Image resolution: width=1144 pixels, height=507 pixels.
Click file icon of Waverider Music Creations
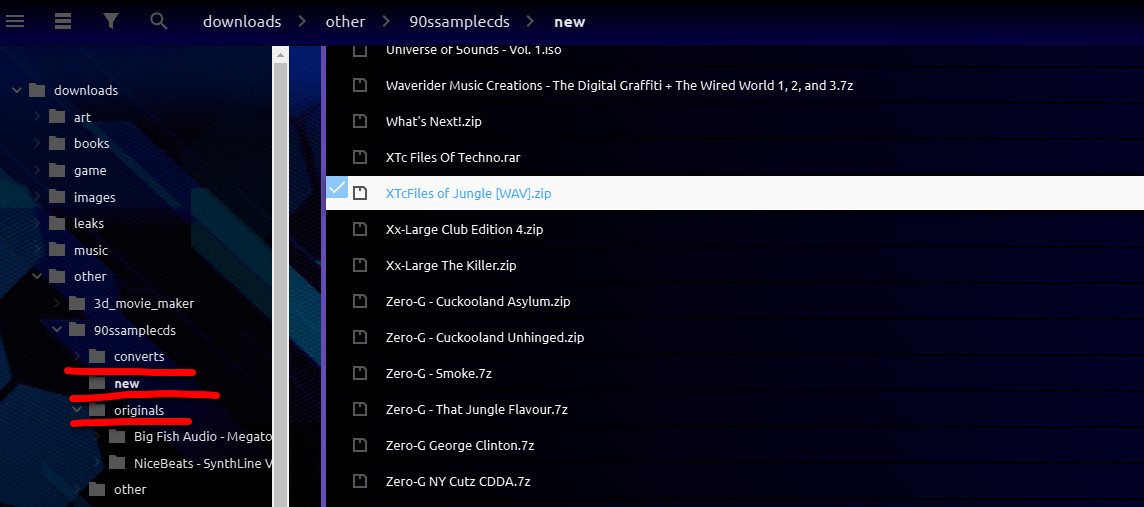[x=360, y=85]
